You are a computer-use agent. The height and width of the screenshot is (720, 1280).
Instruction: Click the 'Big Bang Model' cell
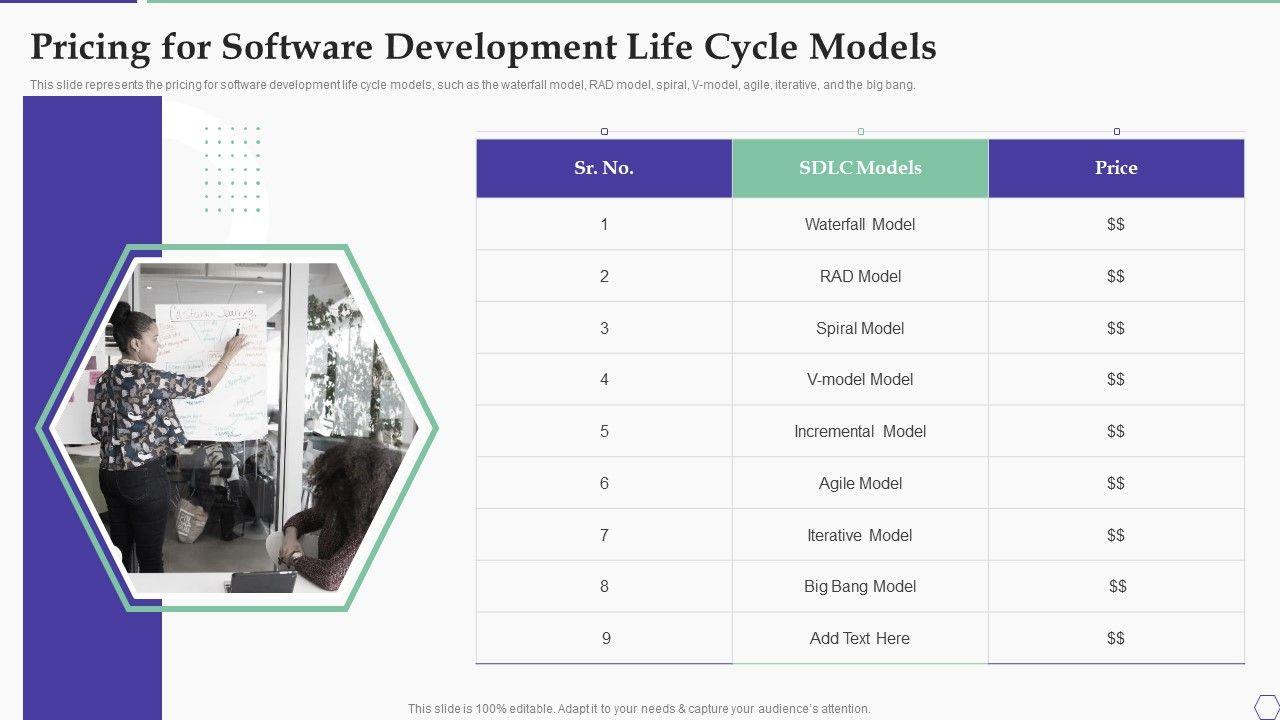click(860, 586)
